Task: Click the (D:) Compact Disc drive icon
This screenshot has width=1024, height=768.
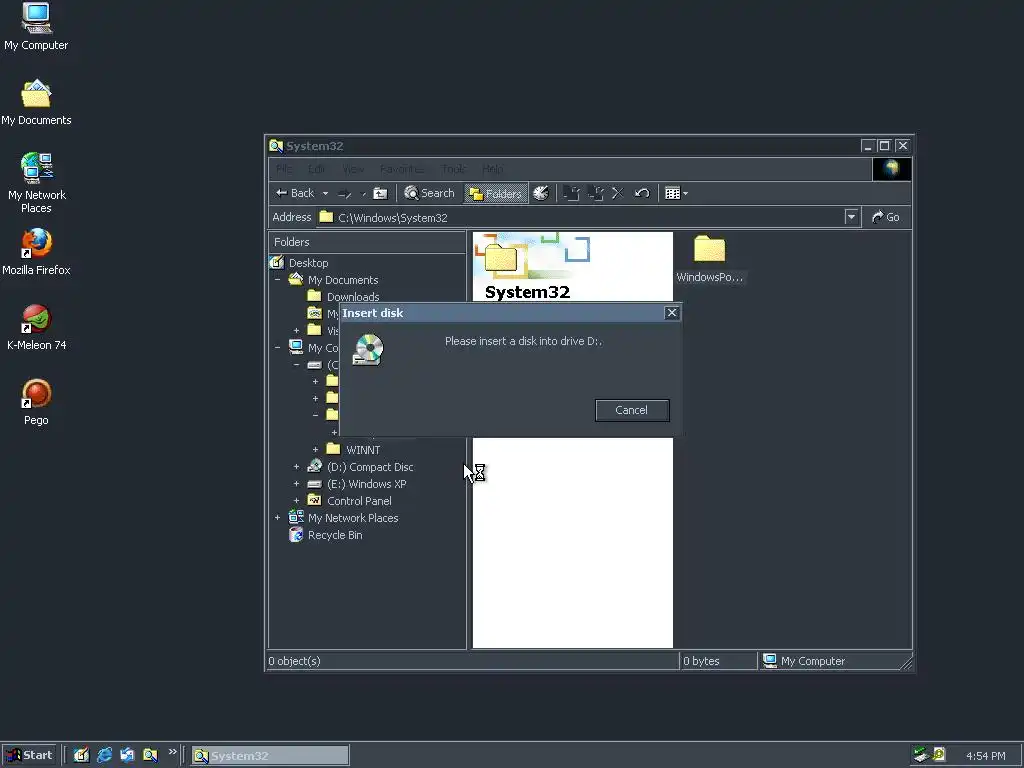Action: [x=315, y=466]
